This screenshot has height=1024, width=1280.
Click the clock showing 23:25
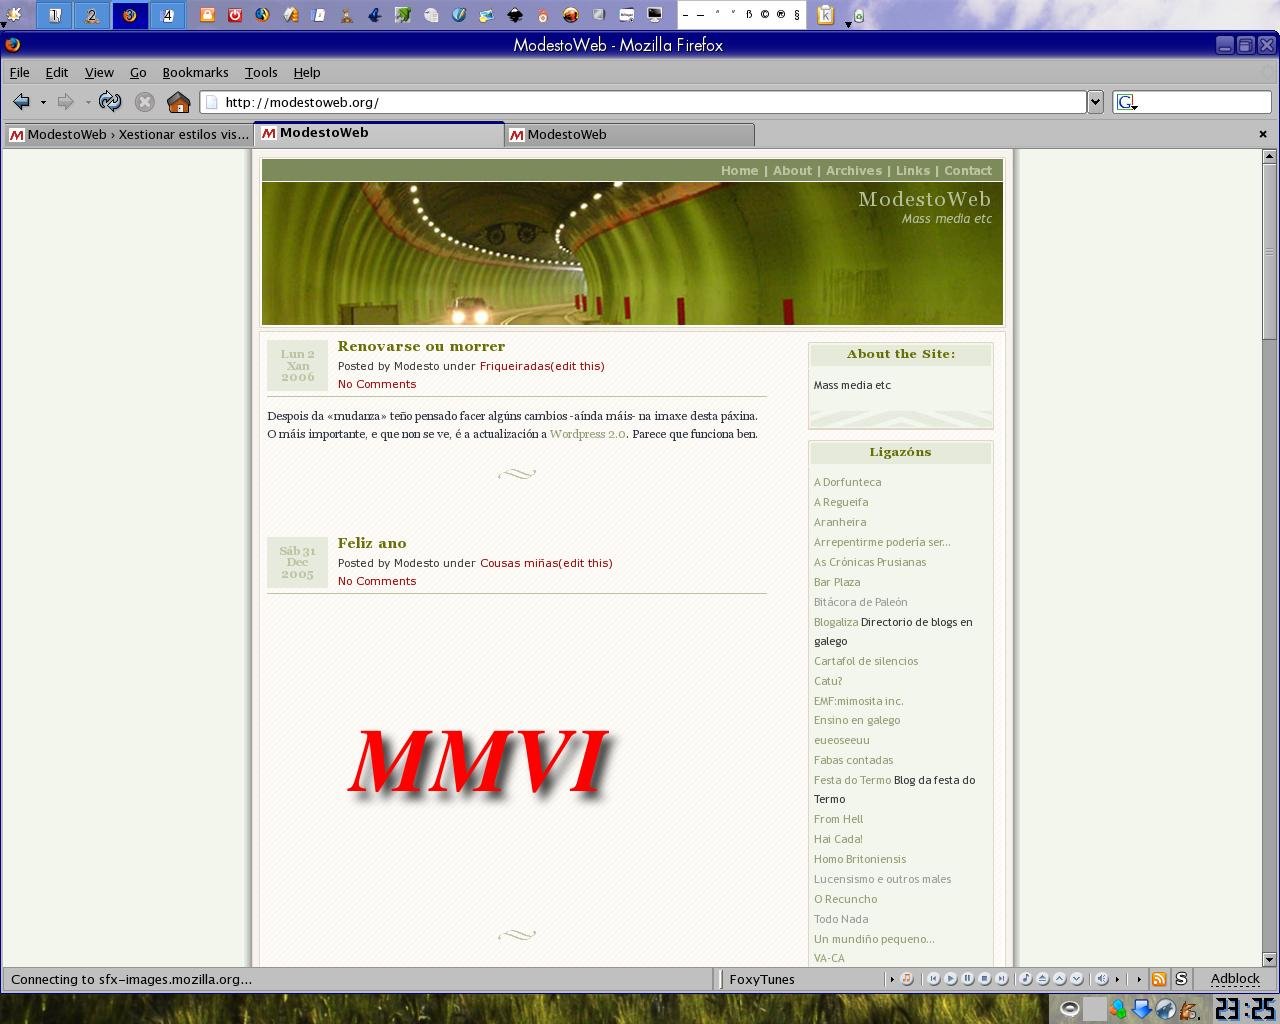[x=1245, y=1009]
